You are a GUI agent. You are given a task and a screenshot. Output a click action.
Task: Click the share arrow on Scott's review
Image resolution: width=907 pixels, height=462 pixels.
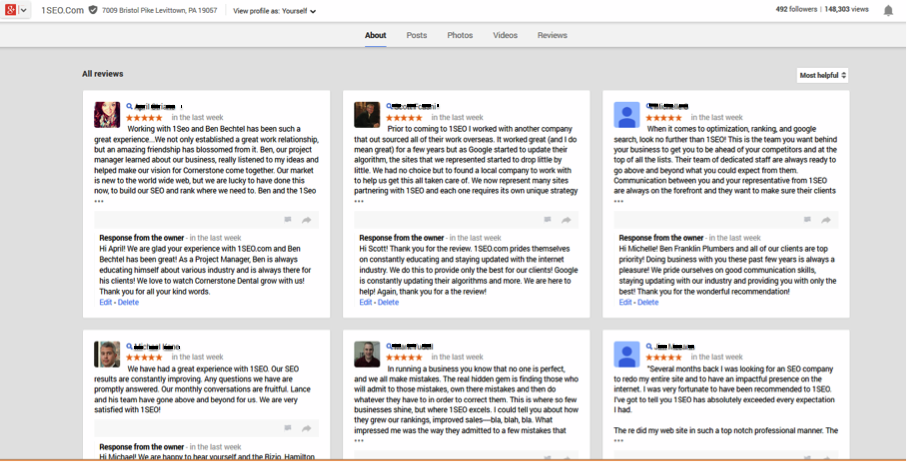(566, 220)
